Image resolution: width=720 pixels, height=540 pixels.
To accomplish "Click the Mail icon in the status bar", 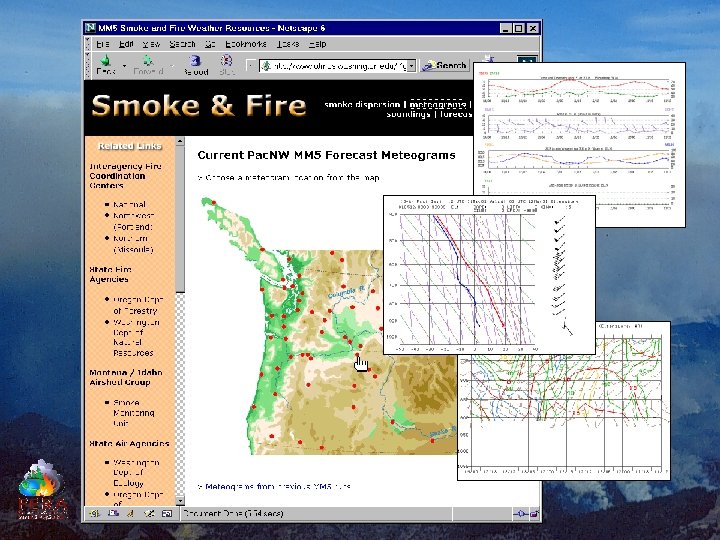I will tap(112, 513).
